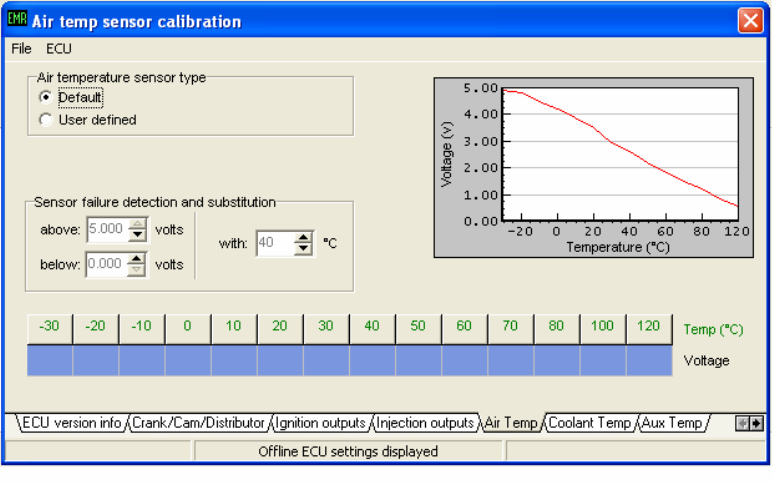Switch to the Crank/Cam/Distributor tab
Viewport: 774px width, 484px height.
[198, 423]
